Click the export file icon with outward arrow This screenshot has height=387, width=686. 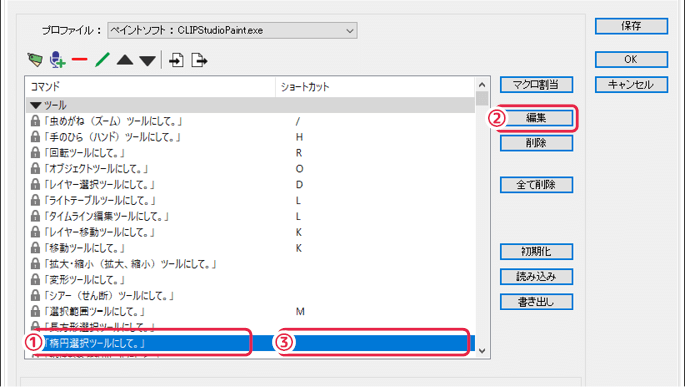click(x=199, y=60)
